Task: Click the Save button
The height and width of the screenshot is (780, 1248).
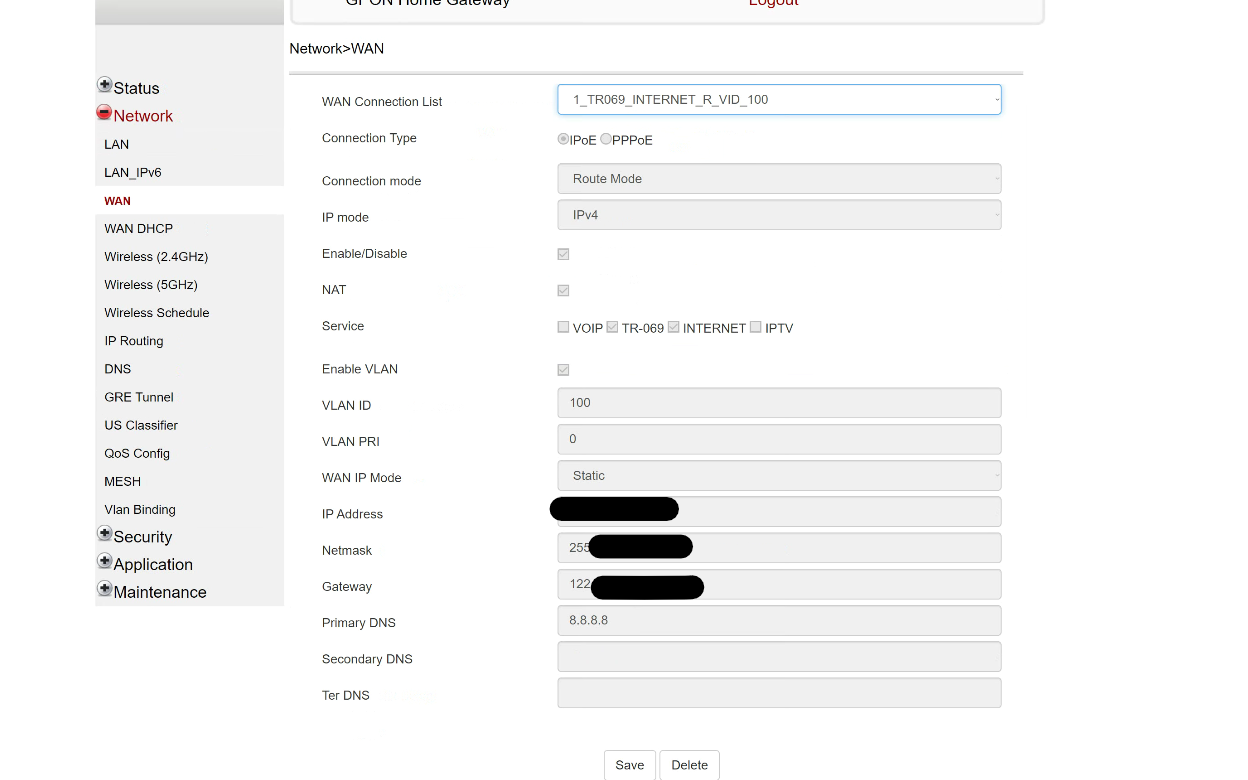Action: coord(629,765)
